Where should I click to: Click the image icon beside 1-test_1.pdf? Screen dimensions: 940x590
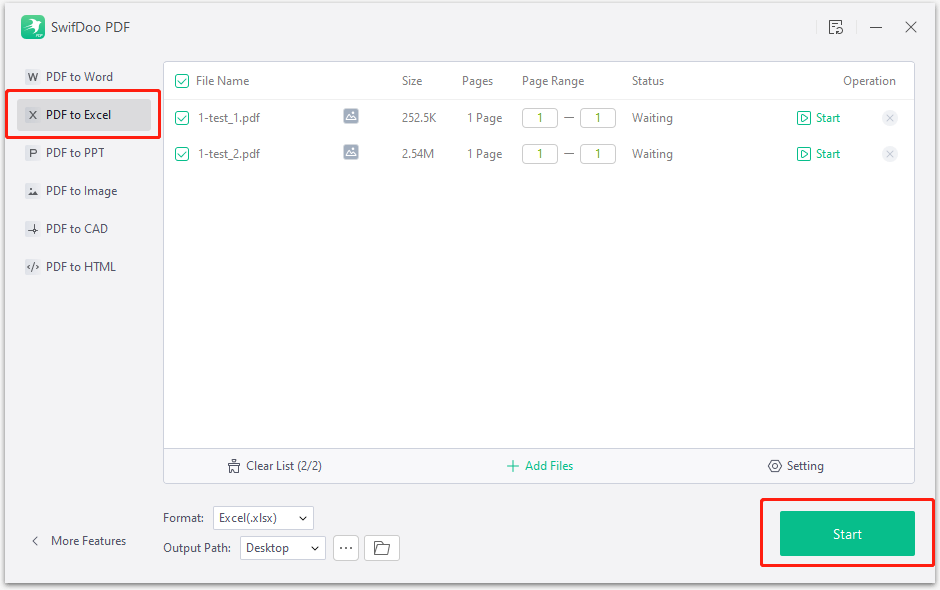pyautogui.click(x=351, y=116)
